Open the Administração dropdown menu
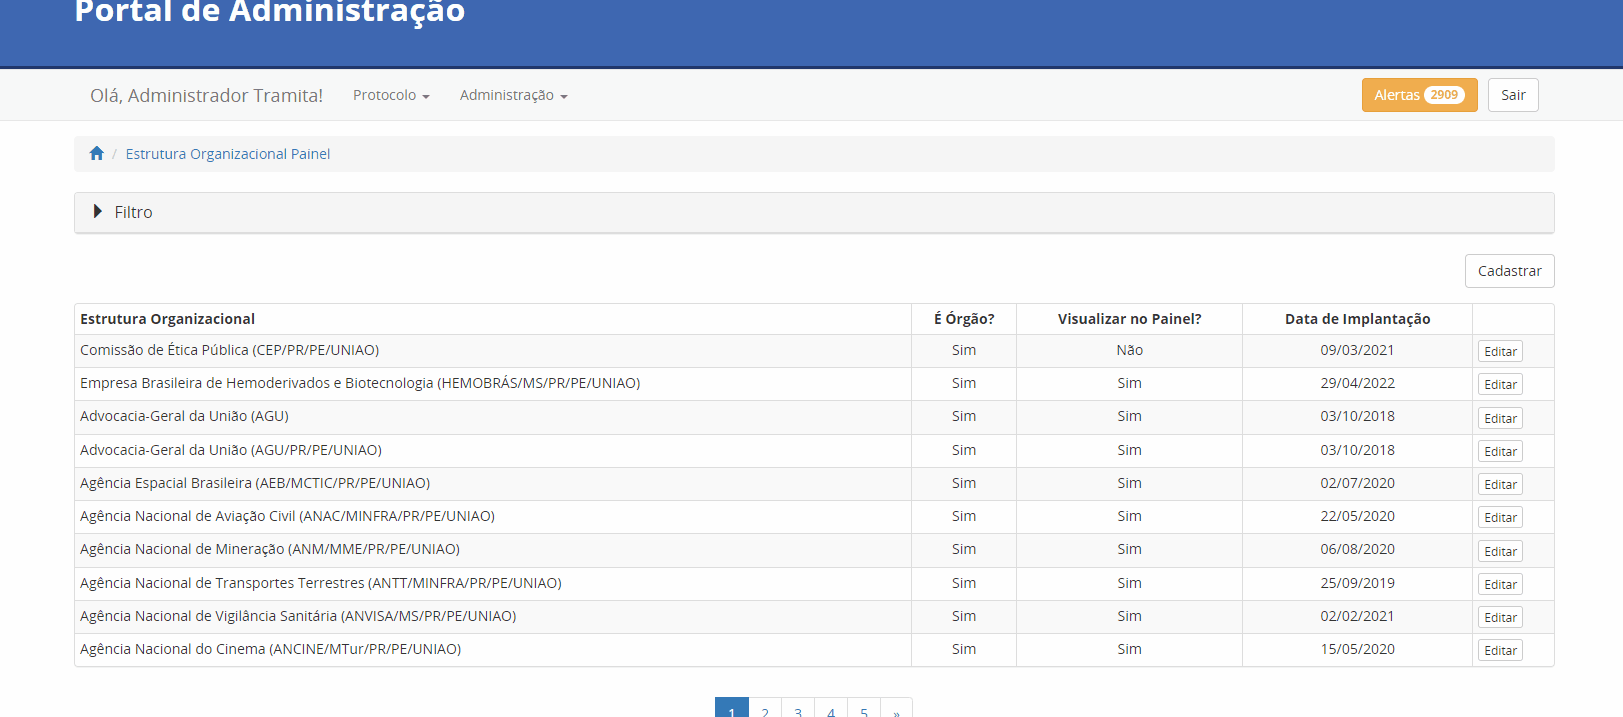 coord(514,95)
